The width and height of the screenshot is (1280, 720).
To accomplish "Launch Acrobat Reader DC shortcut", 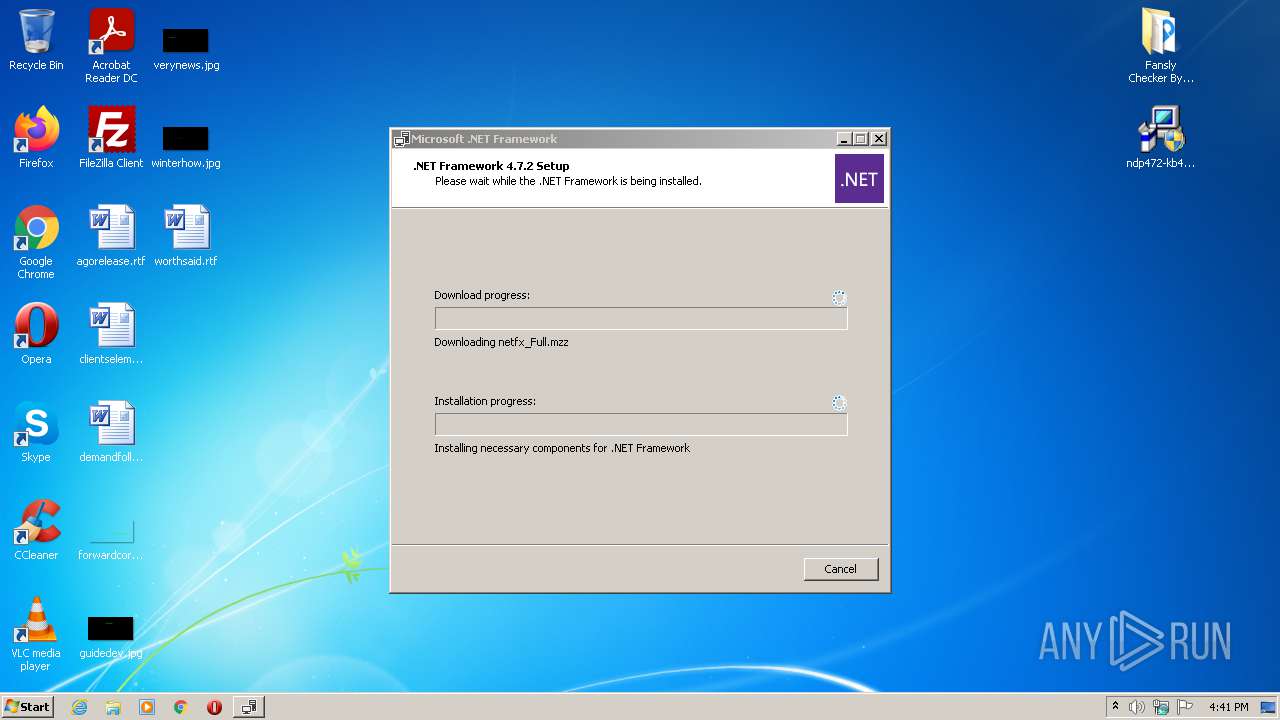I will [x=111, y=46].
